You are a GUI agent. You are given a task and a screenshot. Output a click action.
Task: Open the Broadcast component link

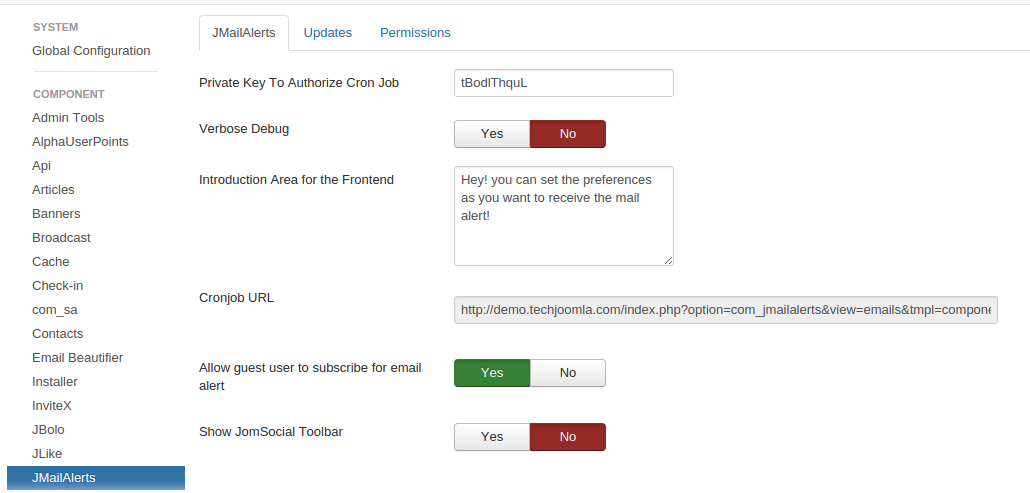61,238
